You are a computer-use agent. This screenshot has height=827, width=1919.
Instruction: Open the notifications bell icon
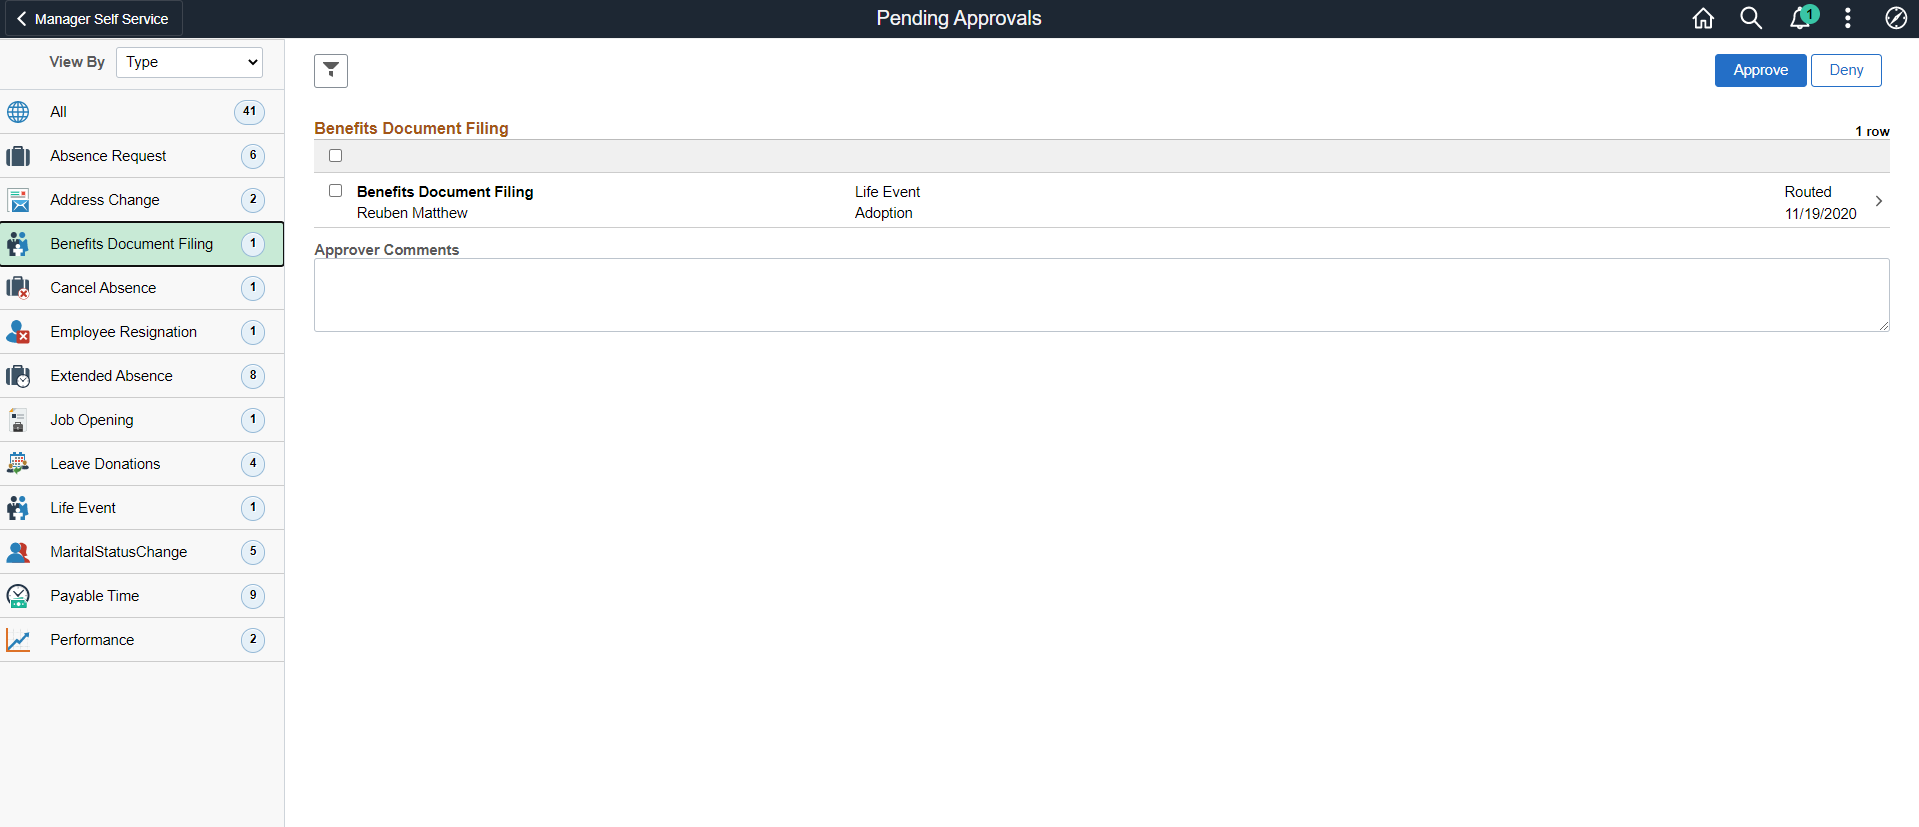point(1802,18)
